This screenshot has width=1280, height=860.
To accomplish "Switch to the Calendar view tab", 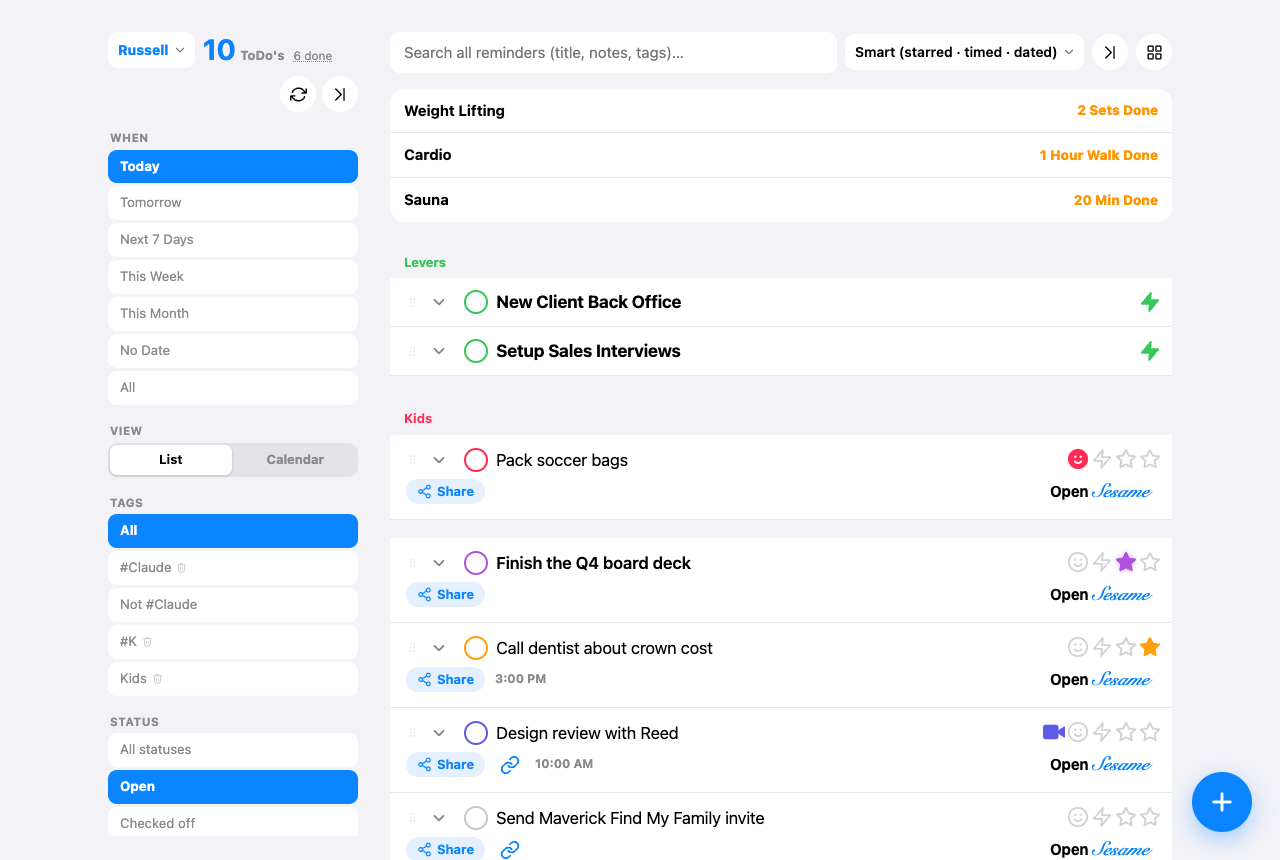I will 295,460.
